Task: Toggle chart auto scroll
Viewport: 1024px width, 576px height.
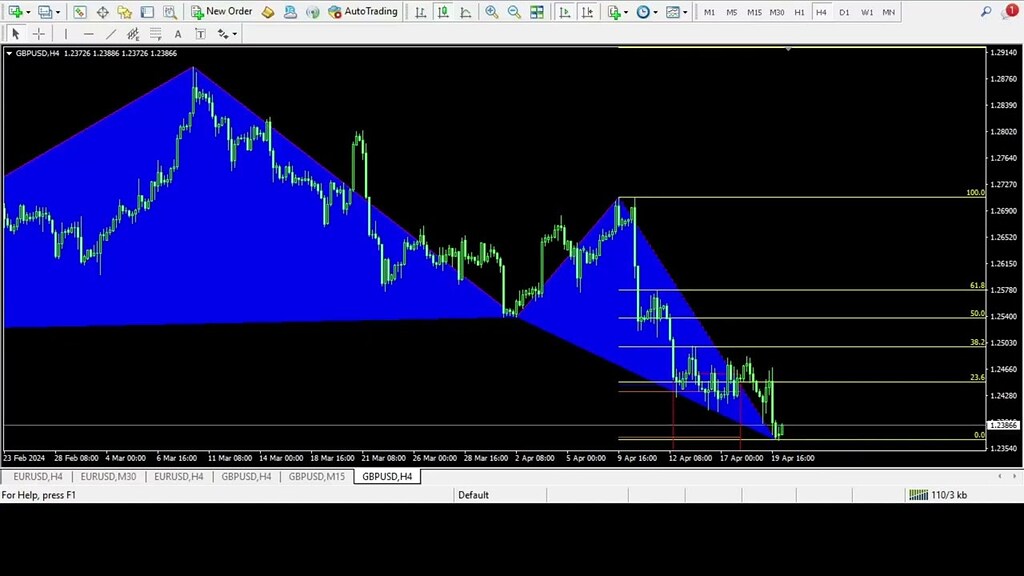Action: point(564,11)
